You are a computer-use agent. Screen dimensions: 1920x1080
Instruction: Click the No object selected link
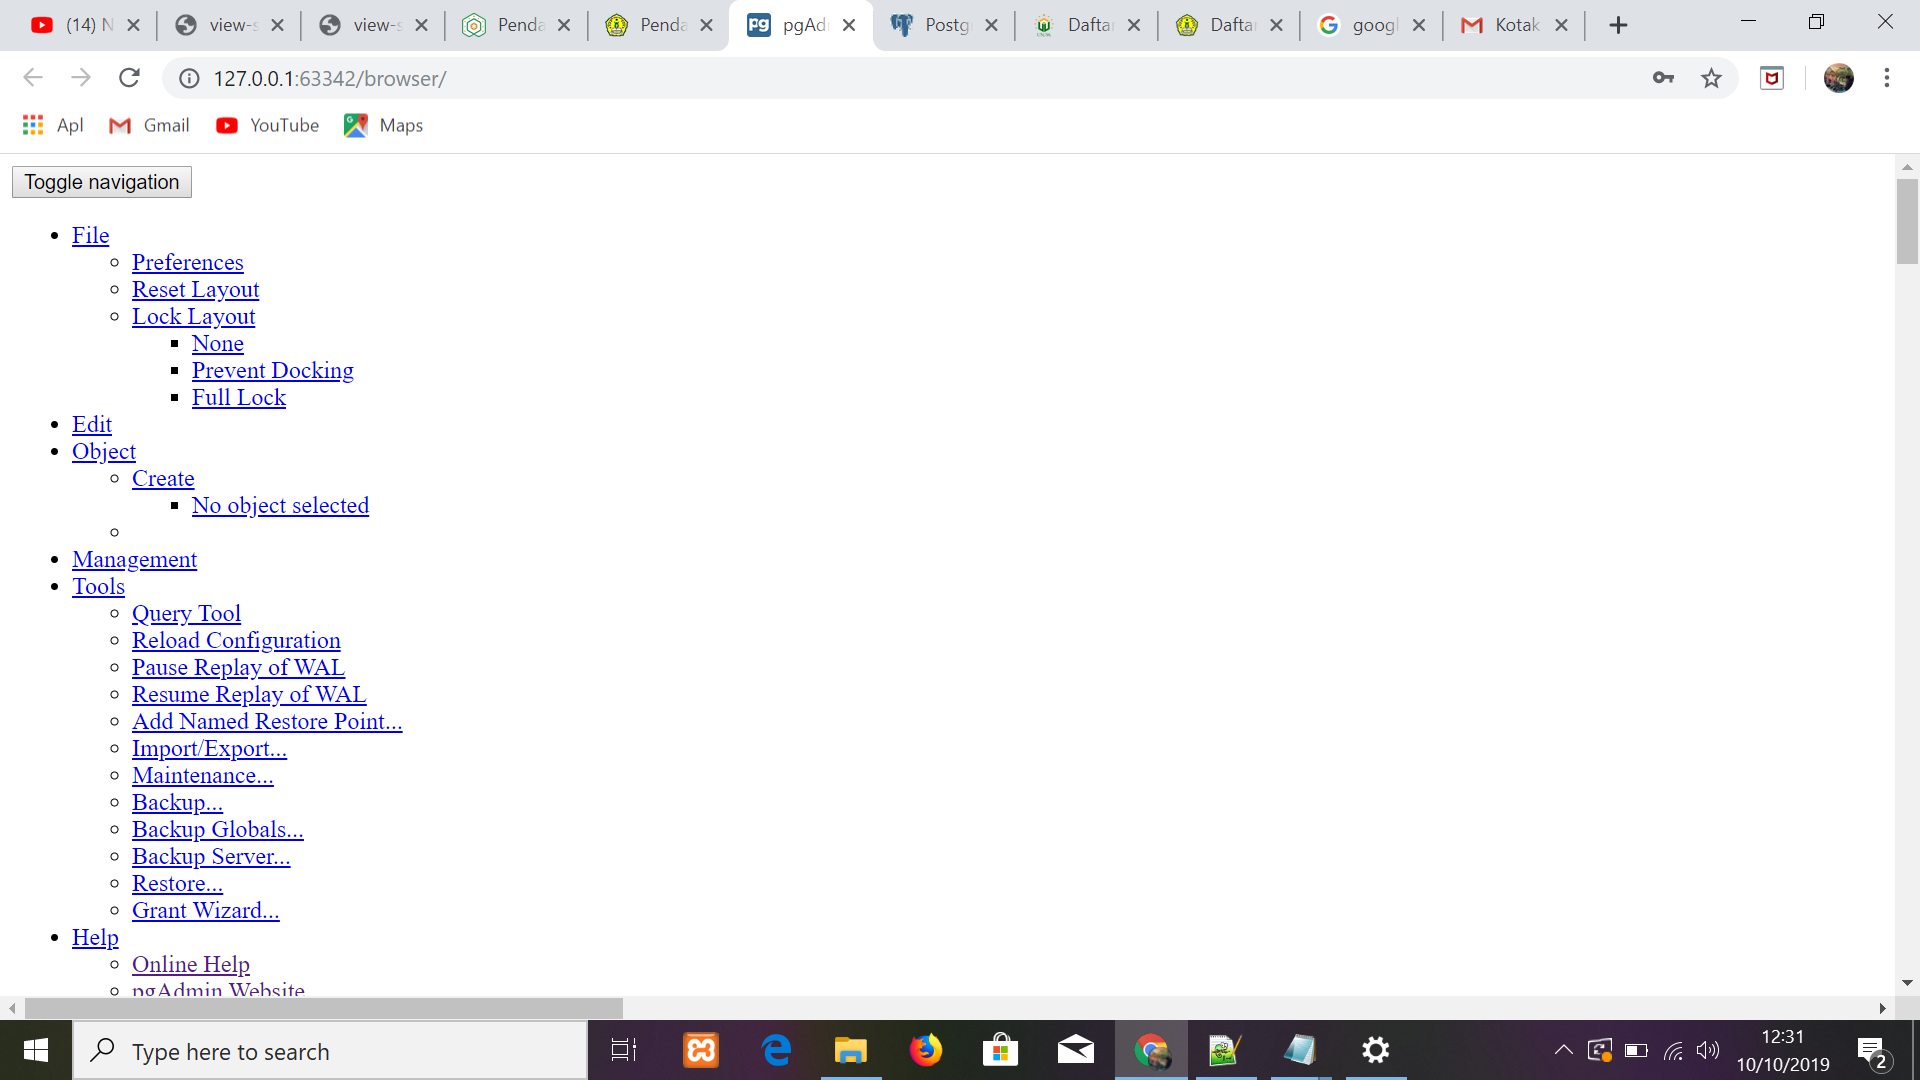(x=280, y=505)
